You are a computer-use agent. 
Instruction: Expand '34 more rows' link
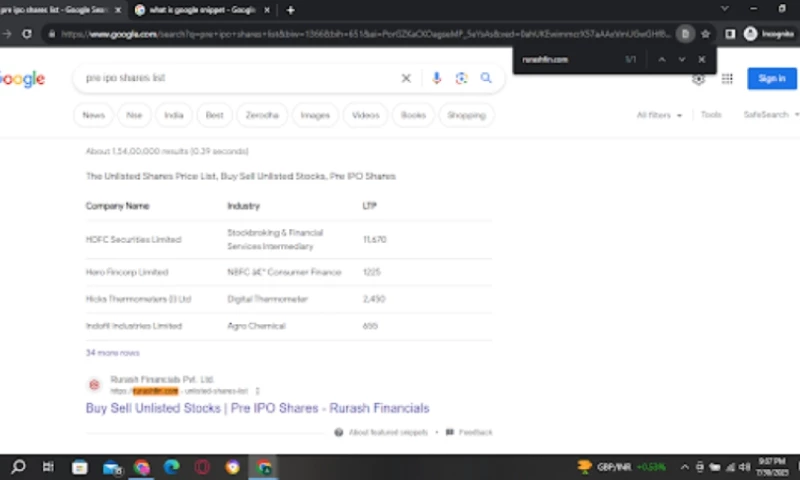pyautogui.click(x=112, y=352)
